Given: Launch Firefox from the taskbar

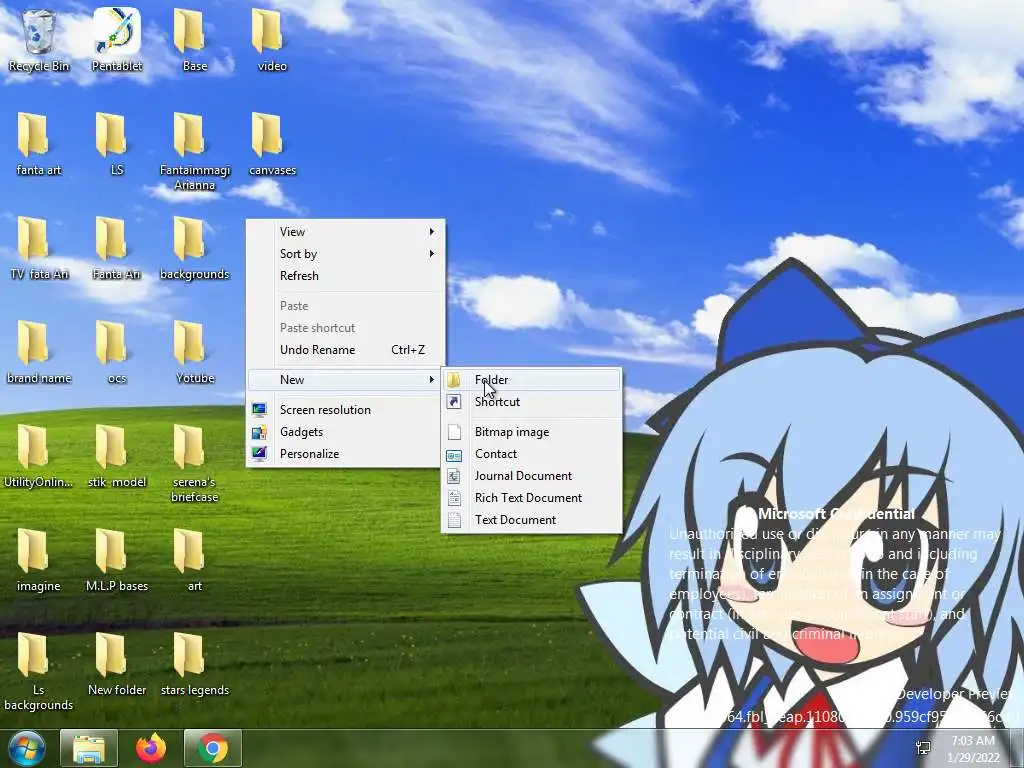Looking at the screenshot, I should click(x=151, y=748).
